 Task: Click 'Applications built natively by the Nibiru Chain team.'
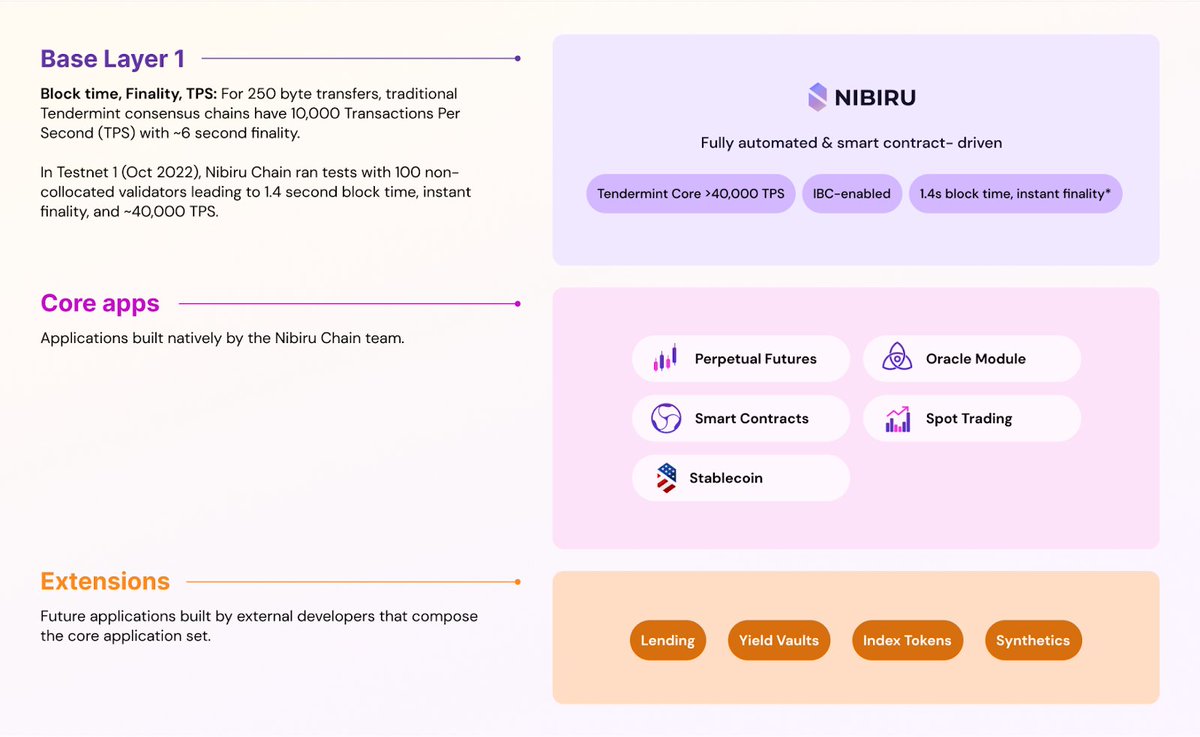coord(222,338)
